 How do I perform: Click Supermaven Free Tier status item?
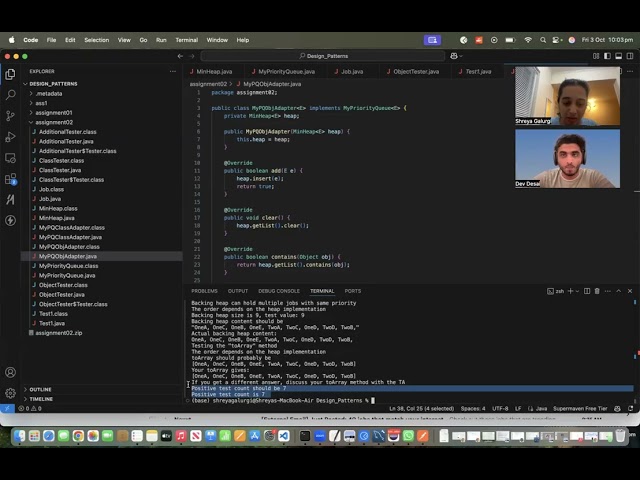(580, 408)
